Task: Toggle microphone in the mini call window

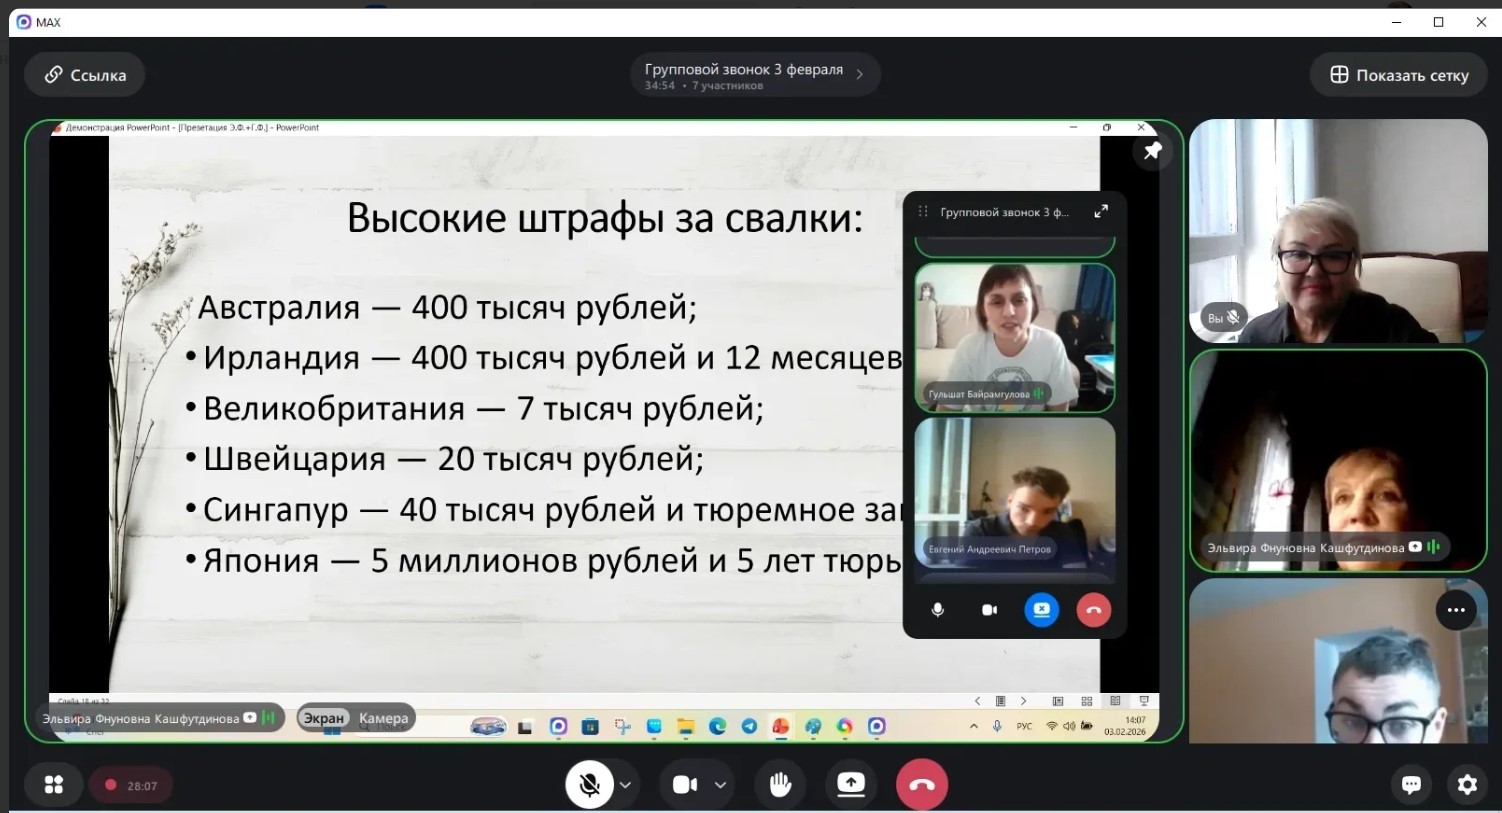Action: click(937, 610)
